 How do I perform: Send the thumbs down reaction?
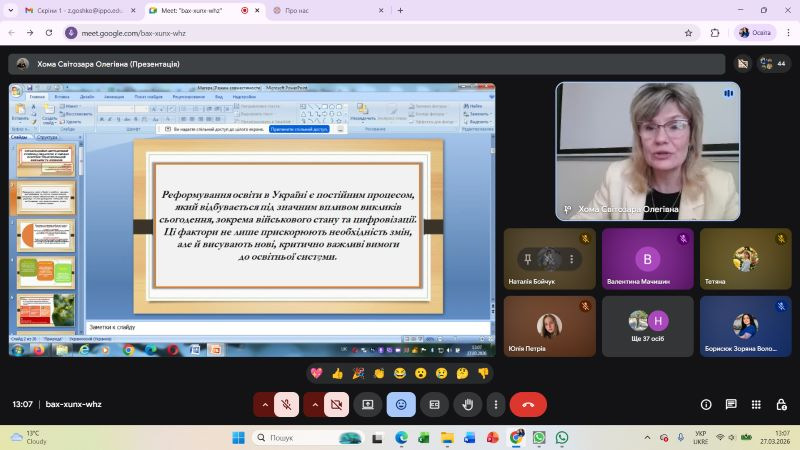tap(483, 373)
